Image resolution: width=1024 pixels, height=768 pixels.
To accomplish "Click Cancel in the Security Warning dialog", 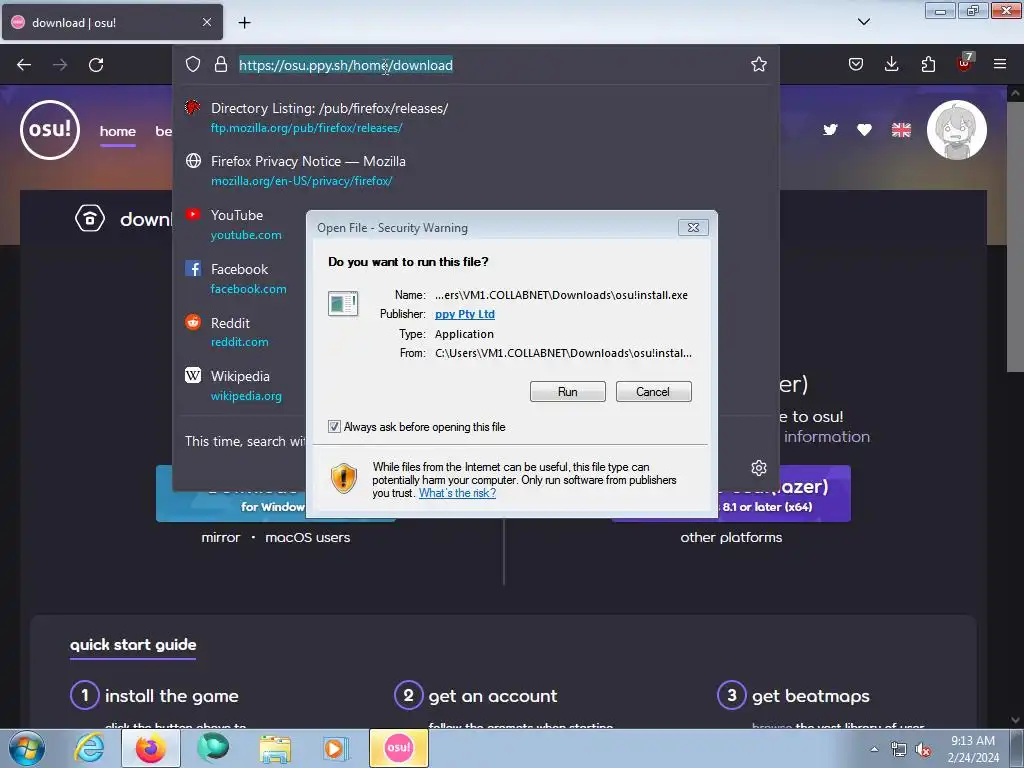I will (653, 392).
